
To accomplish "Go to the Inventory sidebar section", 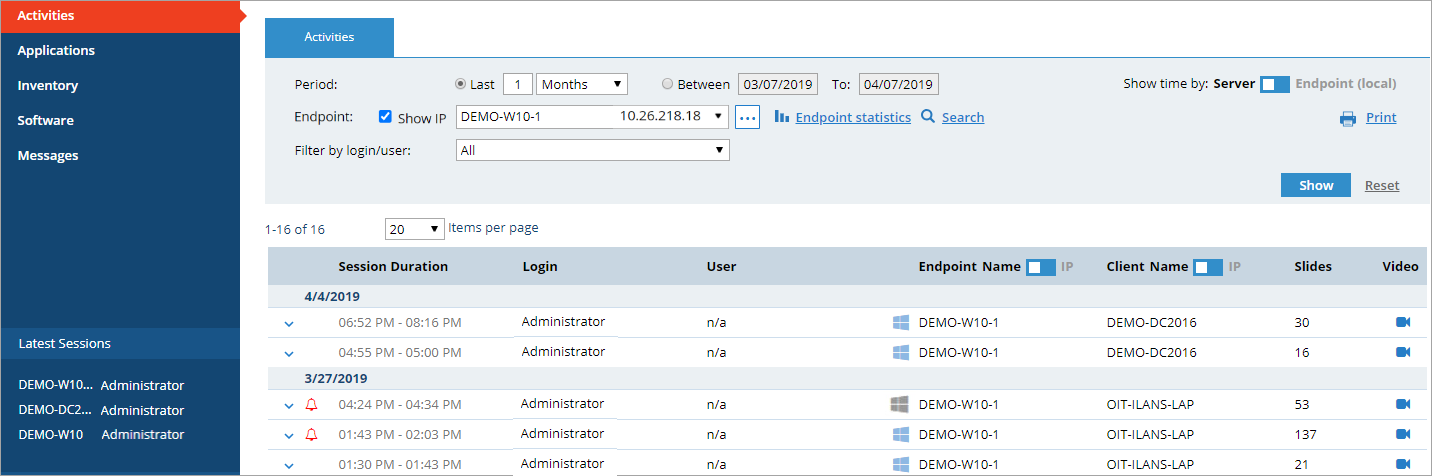I will [47, 85].
